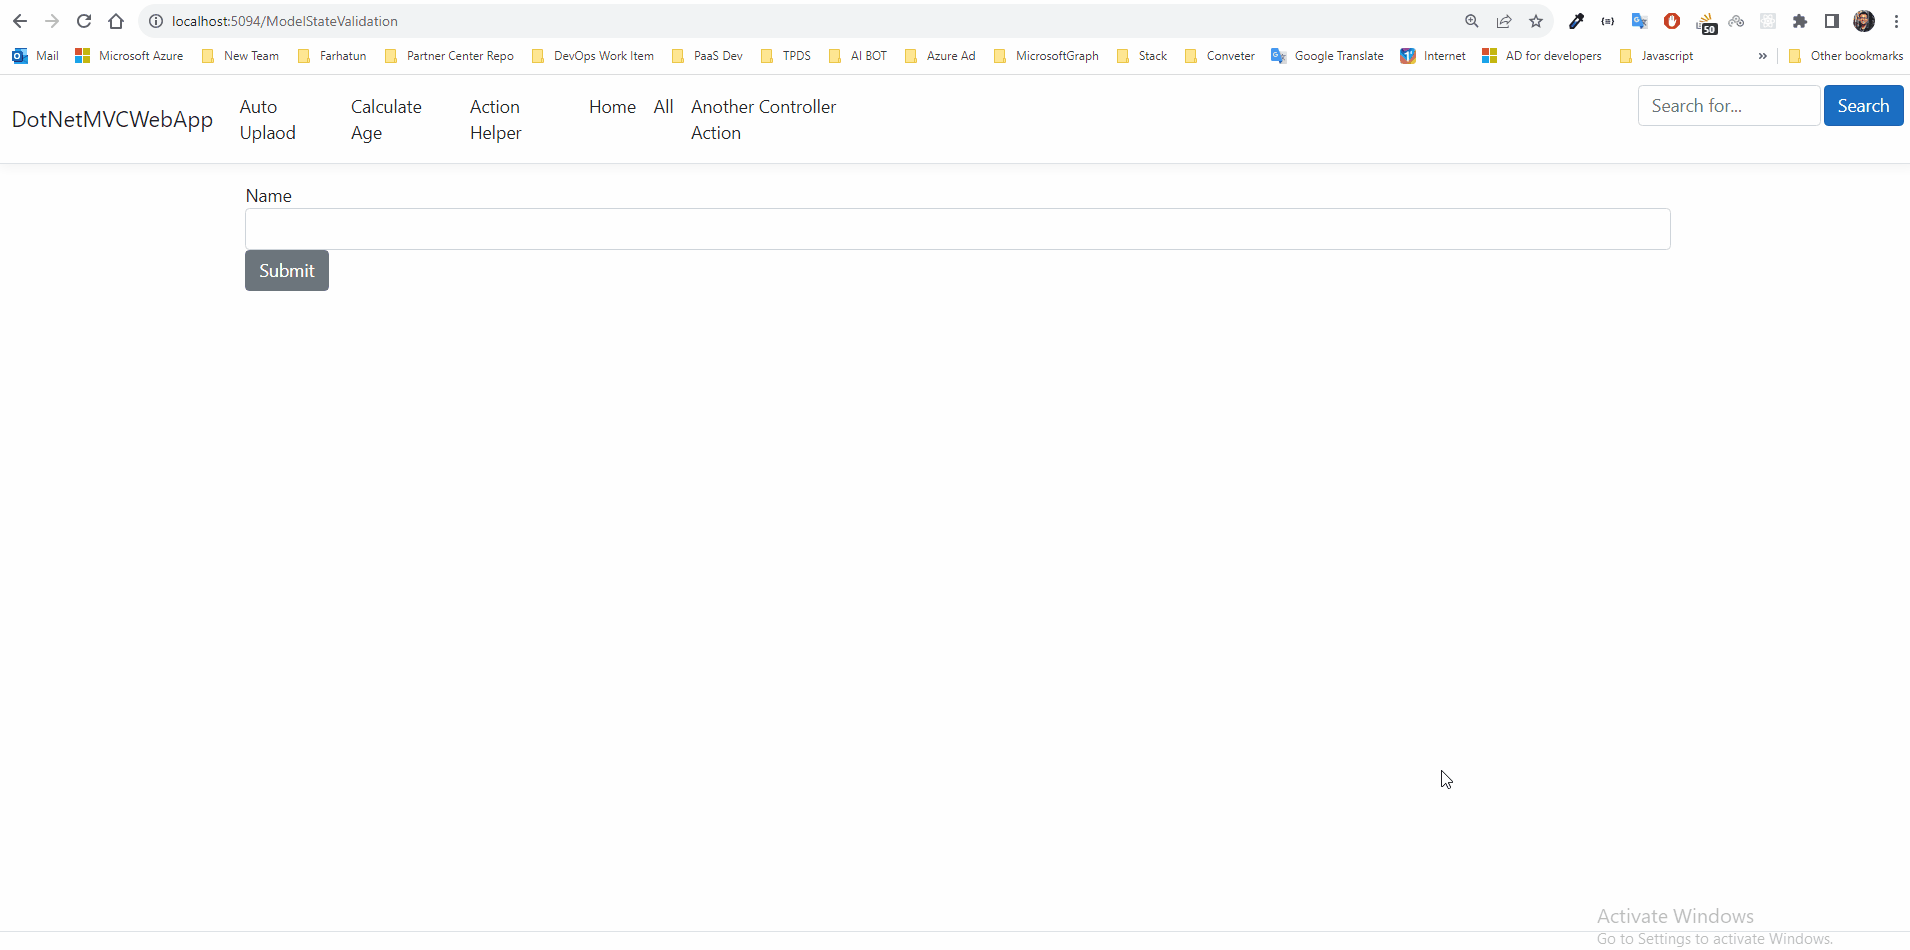Open the browser profile avatar
The width and height of the screenshot is (1910, 950).
tap(1864, 21)
